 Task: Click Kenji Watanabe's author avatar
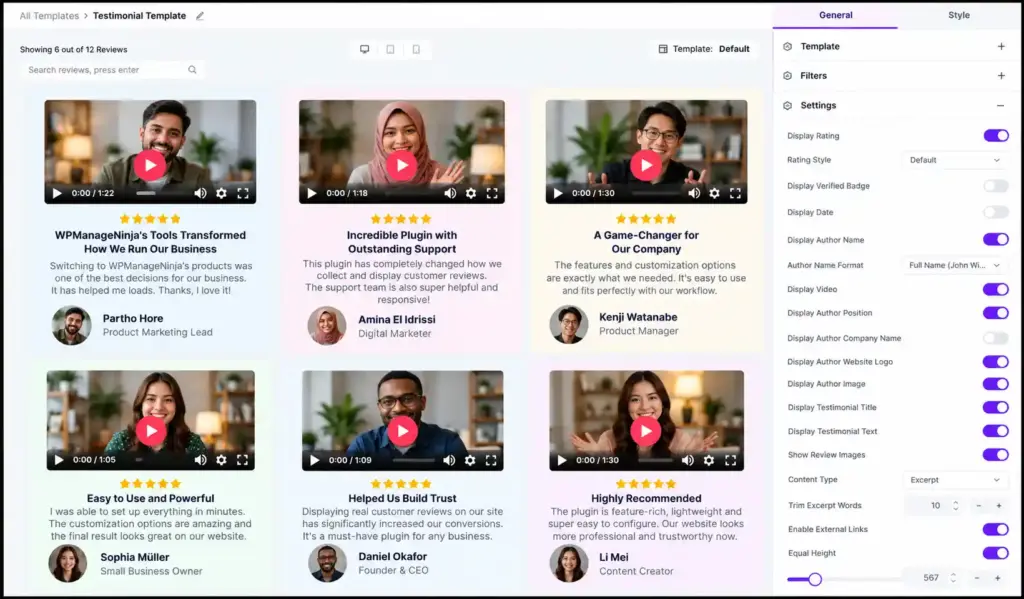pos(569,325)
